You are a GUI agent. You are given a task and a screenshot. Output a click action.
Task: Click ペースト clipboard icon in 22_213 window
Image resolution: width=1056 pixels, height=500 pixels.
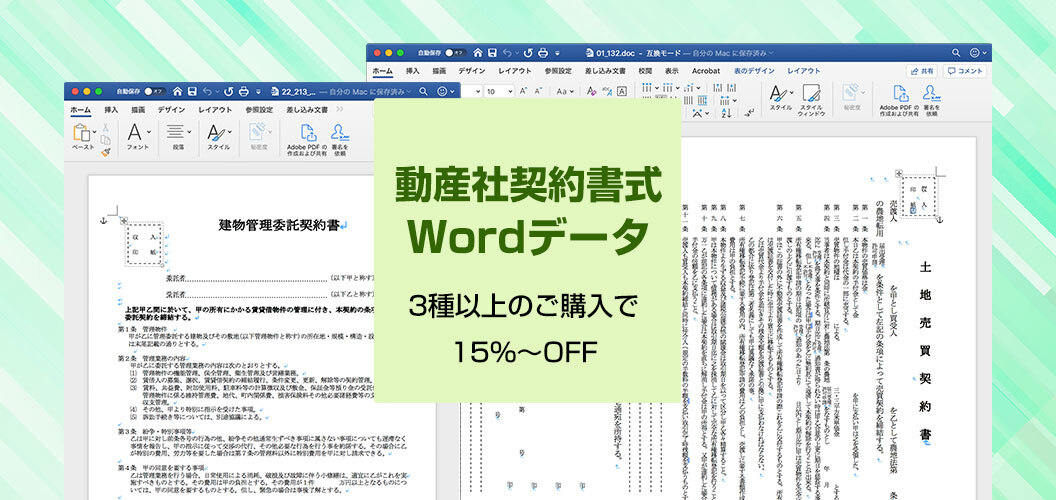click(x=81, y=133)
